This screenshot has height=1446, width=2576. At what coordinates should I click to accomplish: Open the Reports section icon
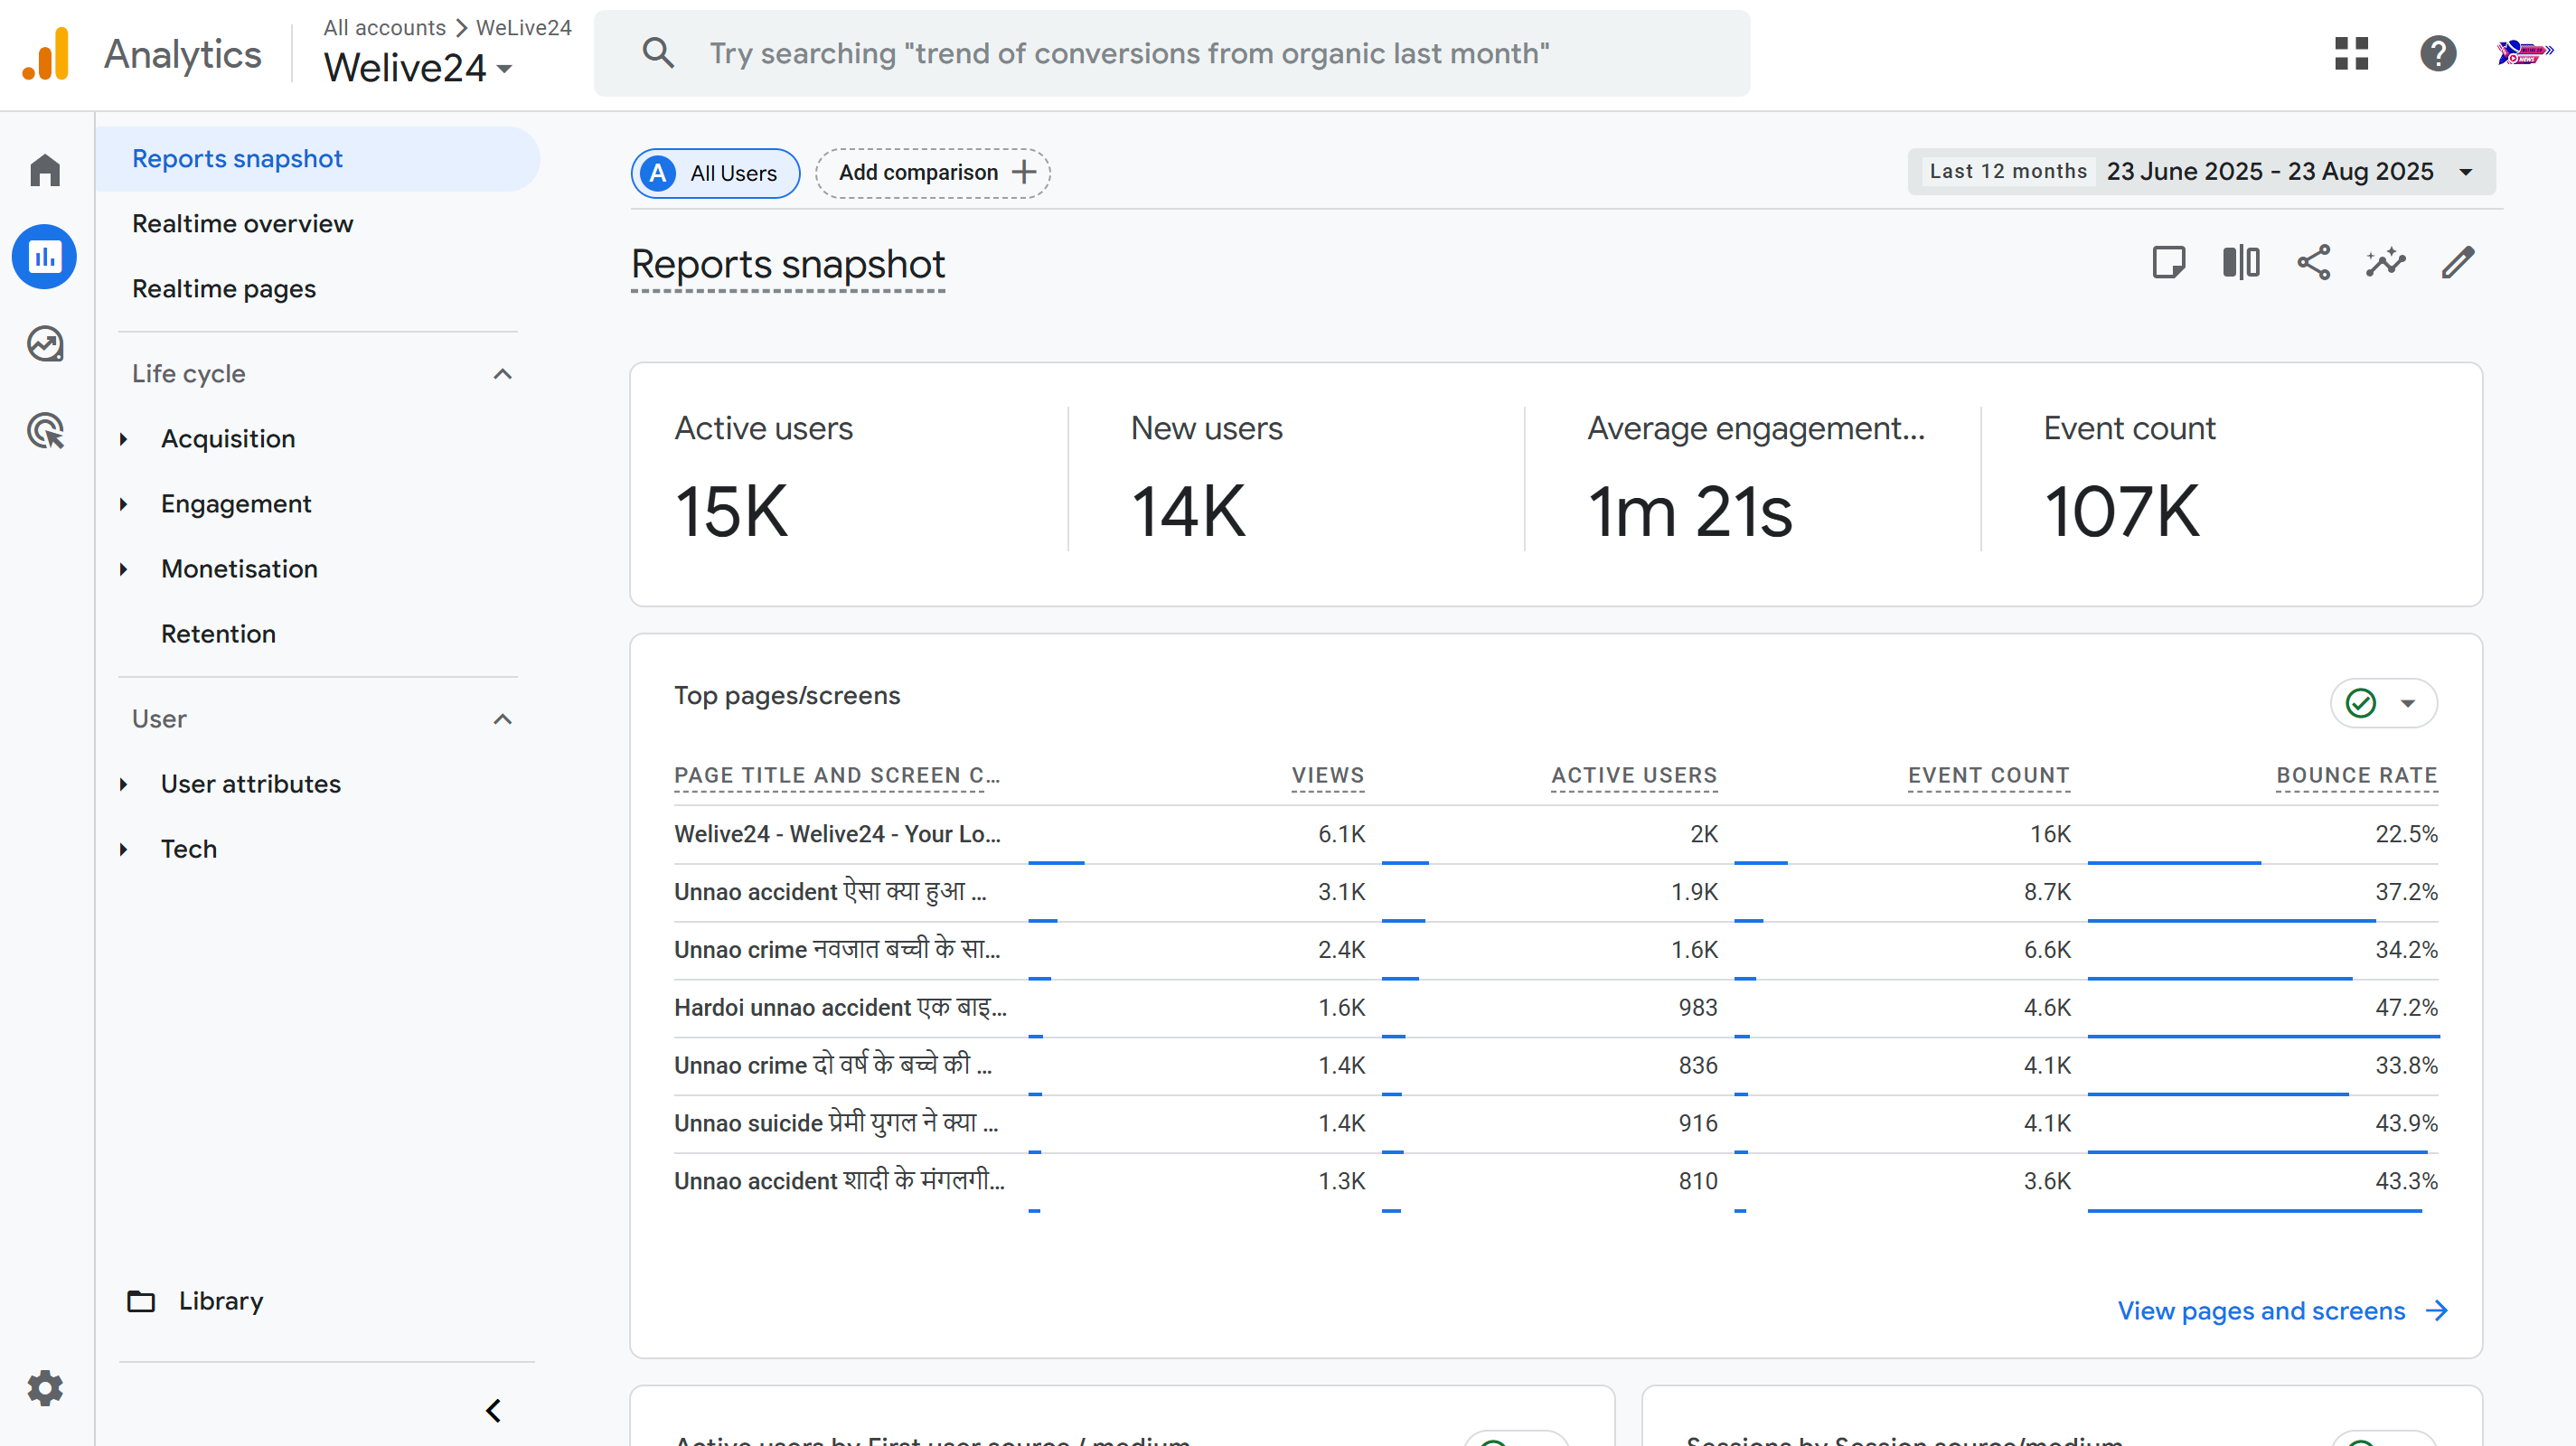(x=45, y=257)
